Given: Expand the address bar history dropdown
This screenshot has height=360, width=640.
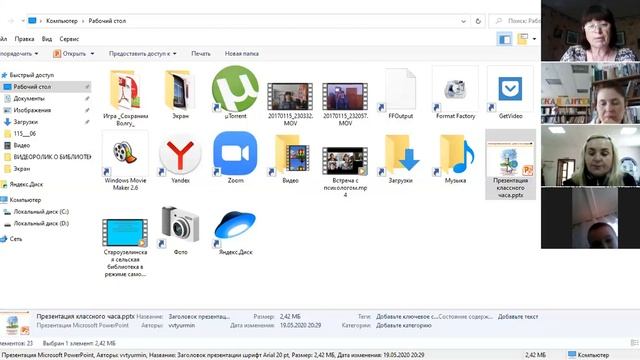Looking at the screenshot, I should (x=463, y=21).
